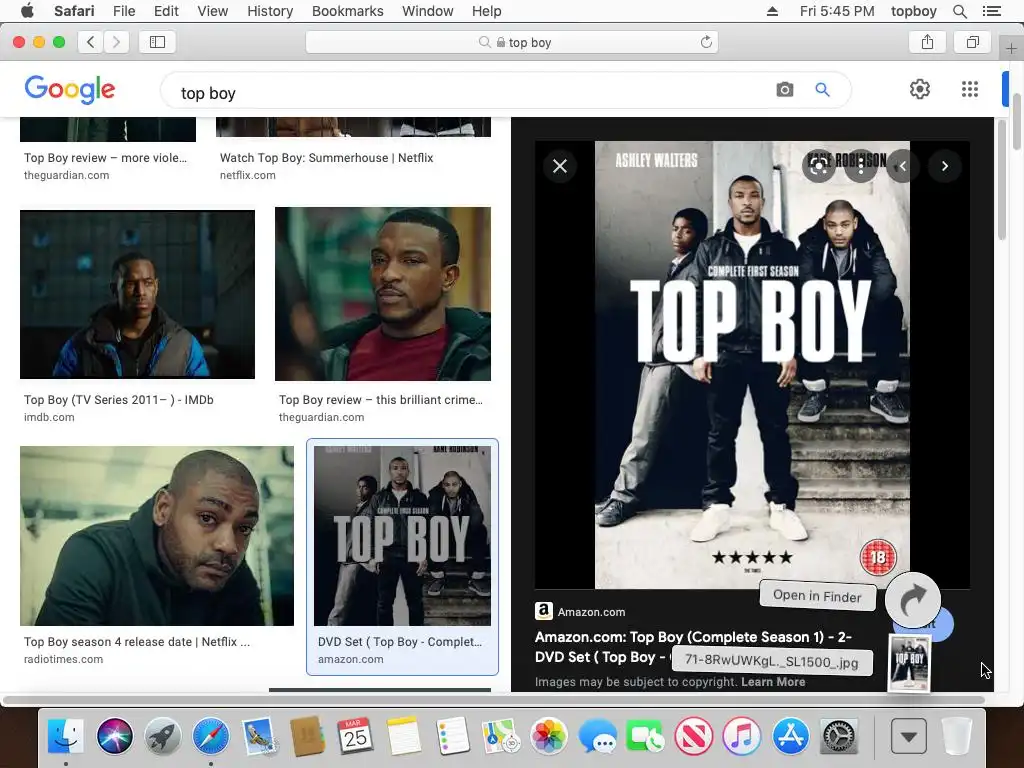
Task: Open the radiotimes.com season 4 image
Action: [157, 536]
